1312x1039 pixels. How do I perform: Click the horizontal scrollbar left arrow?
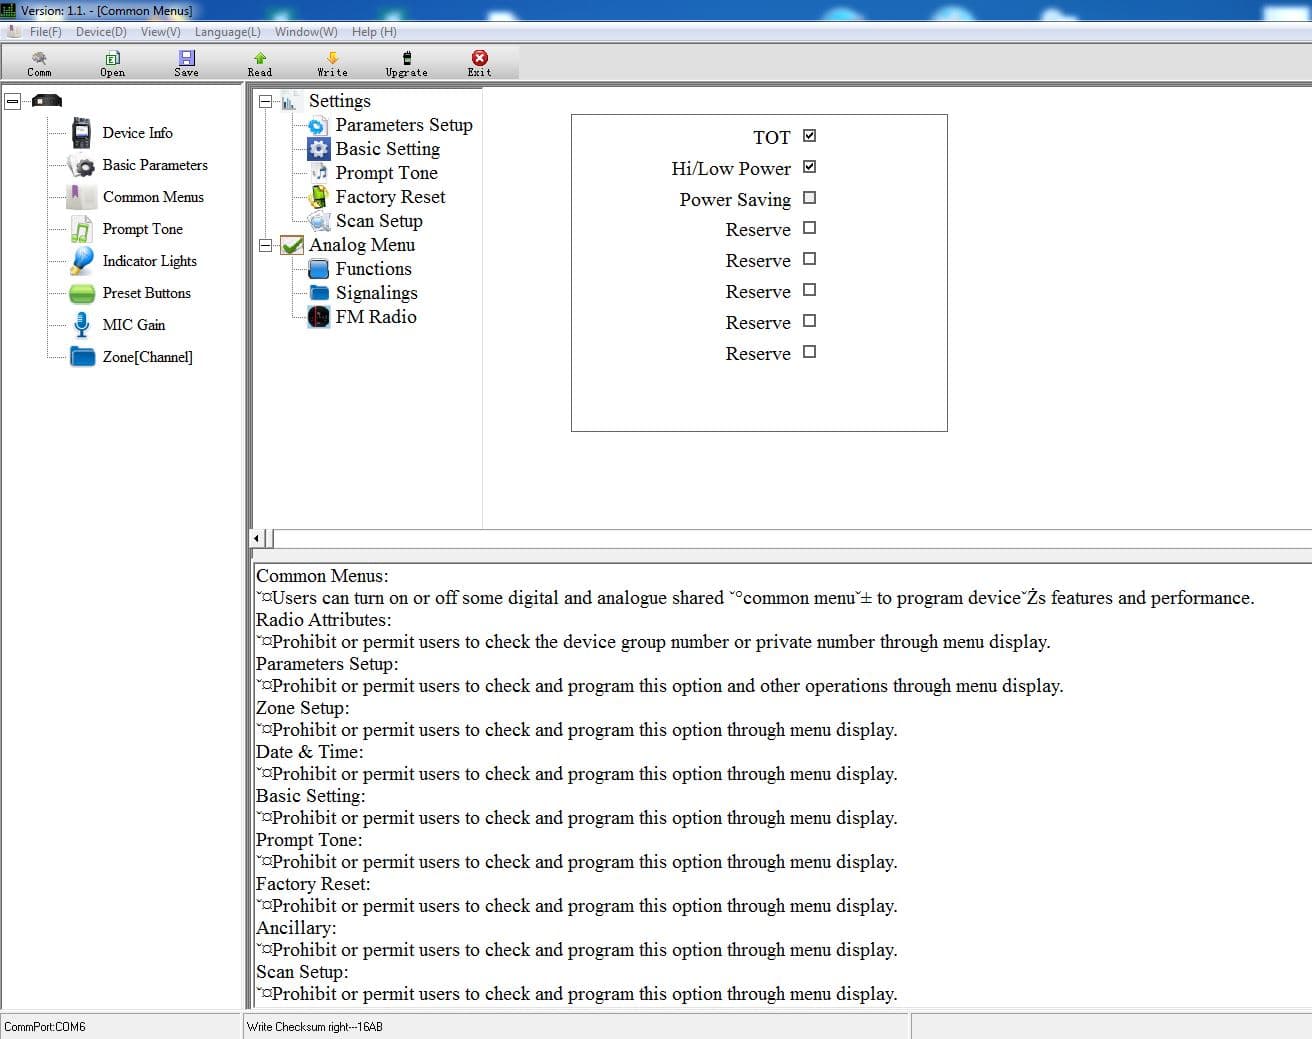257,538
